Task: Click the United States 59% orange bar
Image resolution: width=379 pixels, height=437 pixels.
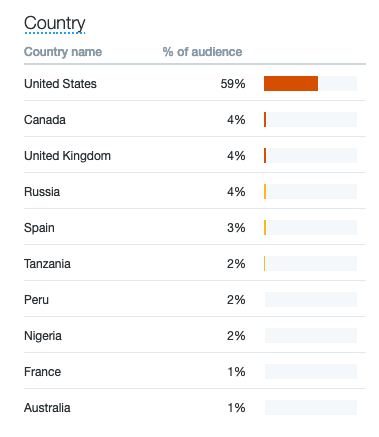Action: tap(291, 83)
